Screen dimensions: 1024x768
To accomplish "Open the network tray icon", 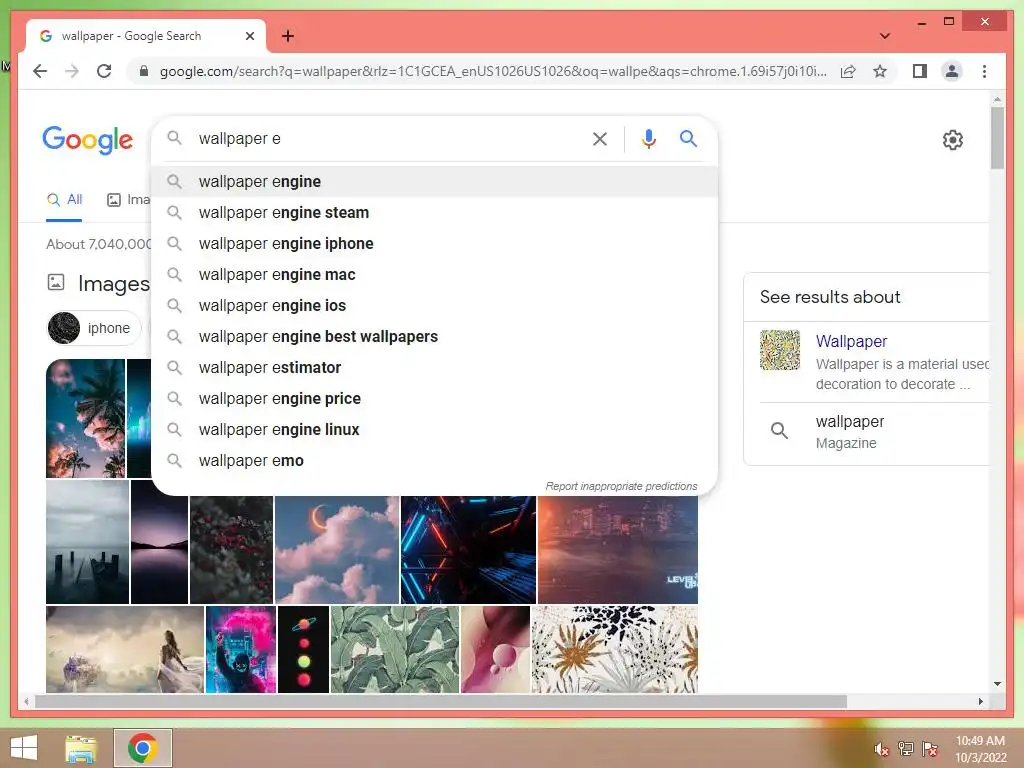I will (905, 749).
